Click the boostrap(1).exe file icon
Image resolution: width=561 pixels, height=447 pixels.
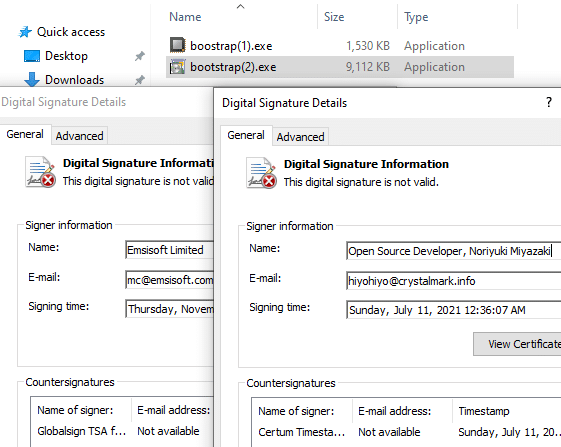tap(177, 45)
